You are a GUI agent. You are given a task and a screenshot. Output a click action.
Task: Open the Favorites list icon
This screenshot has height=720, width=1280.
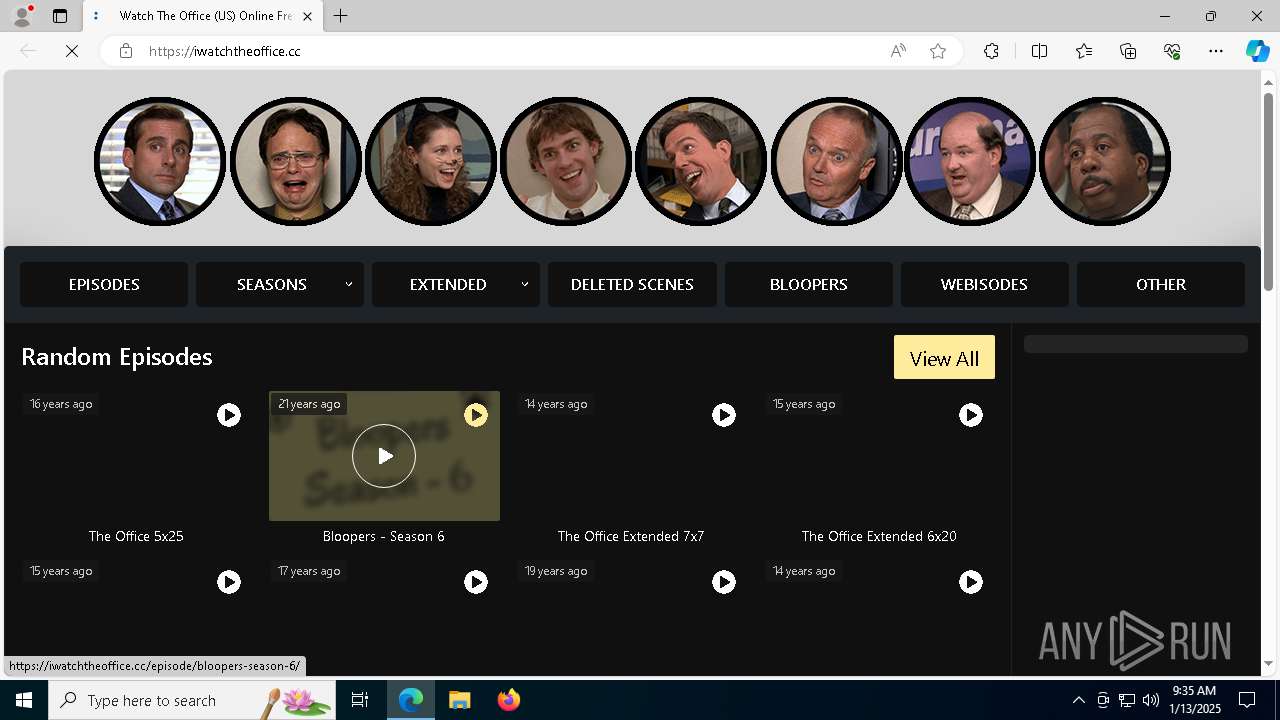[1084, 51]
